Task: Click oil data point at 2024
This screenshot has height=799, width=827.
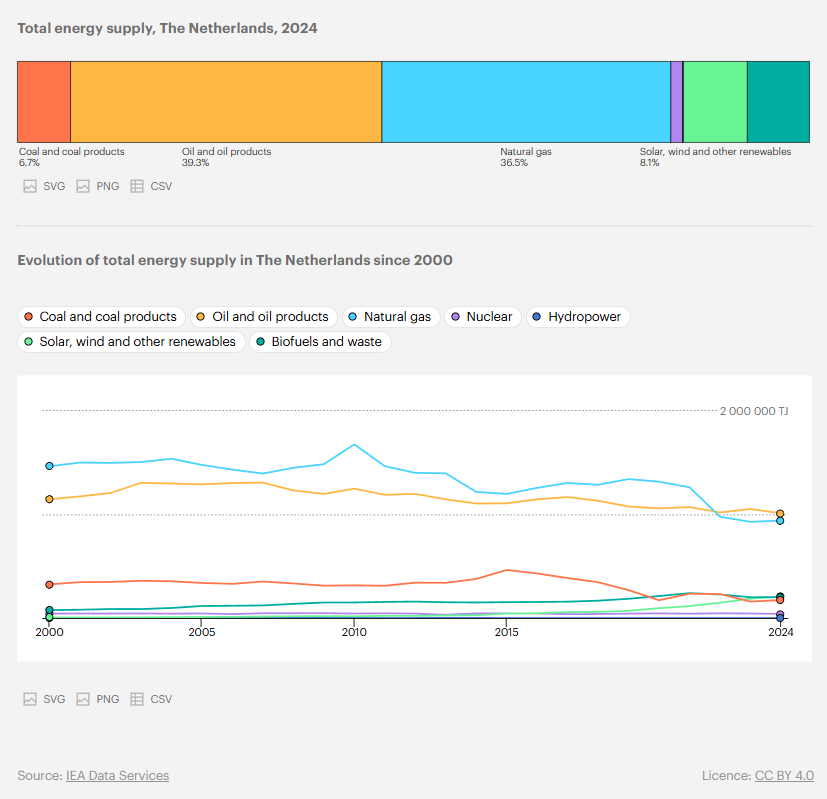Action: [x=780, y=513]
